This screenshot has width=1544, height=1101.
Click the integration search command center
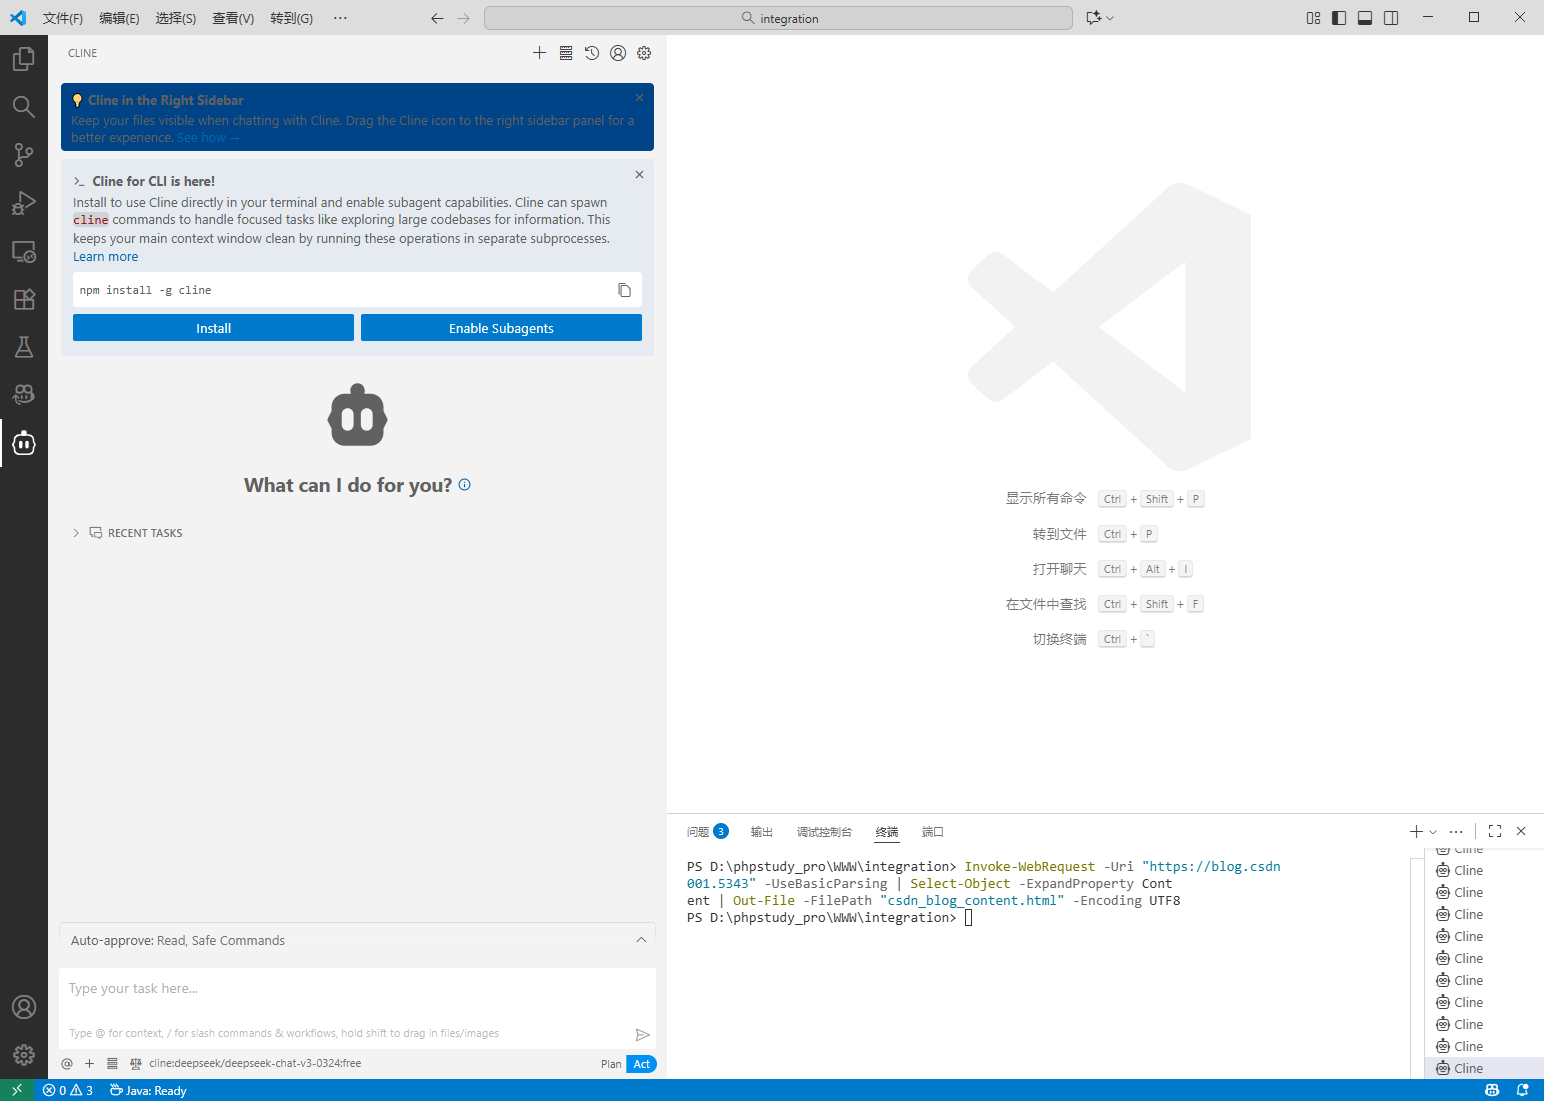tap(778, 18)
